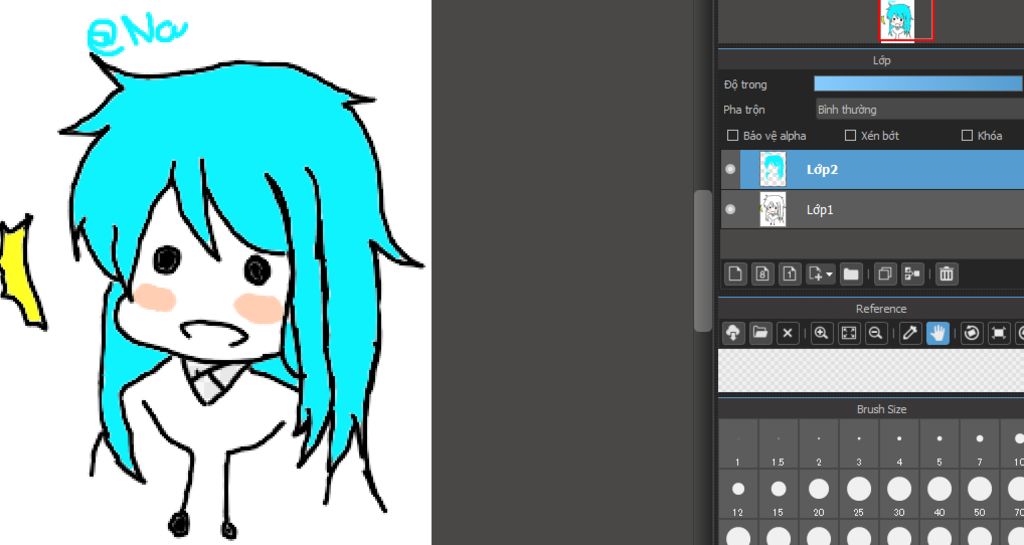
Task: Set brush size to 25
Action: 859,495
